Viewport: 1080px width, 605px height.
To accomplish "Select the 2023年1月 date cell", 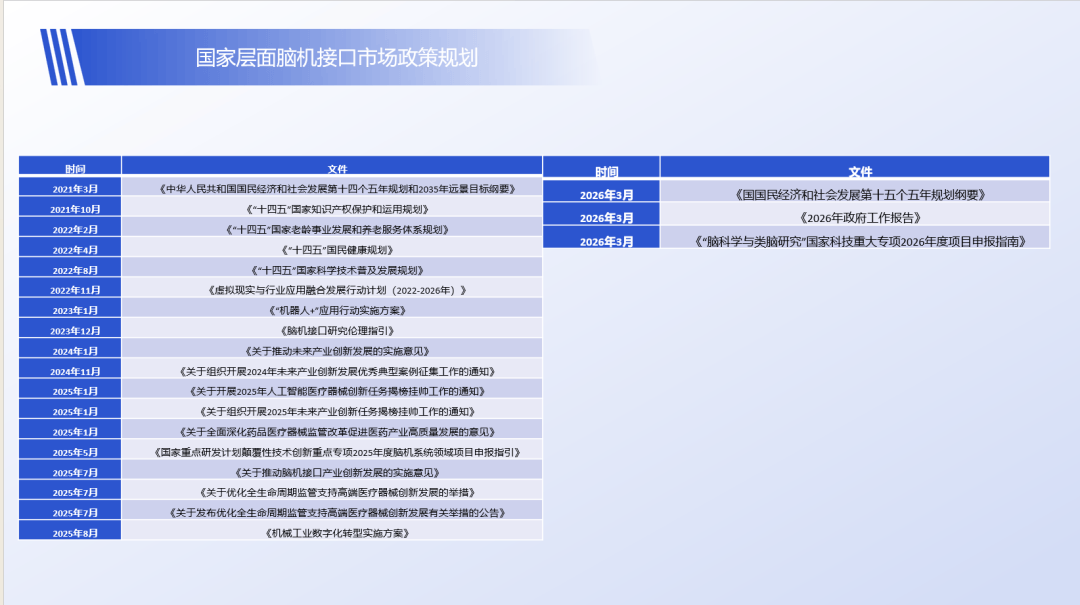I will coord(70,309).
